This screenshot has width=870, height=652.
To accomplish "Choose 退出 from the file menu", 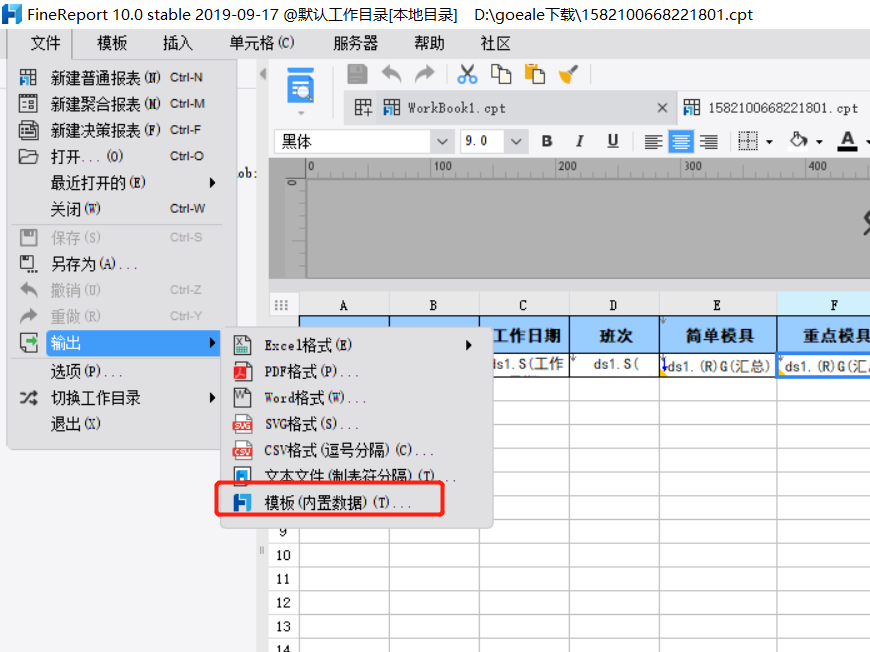I will pyautogui.click(x=117, y=424).
